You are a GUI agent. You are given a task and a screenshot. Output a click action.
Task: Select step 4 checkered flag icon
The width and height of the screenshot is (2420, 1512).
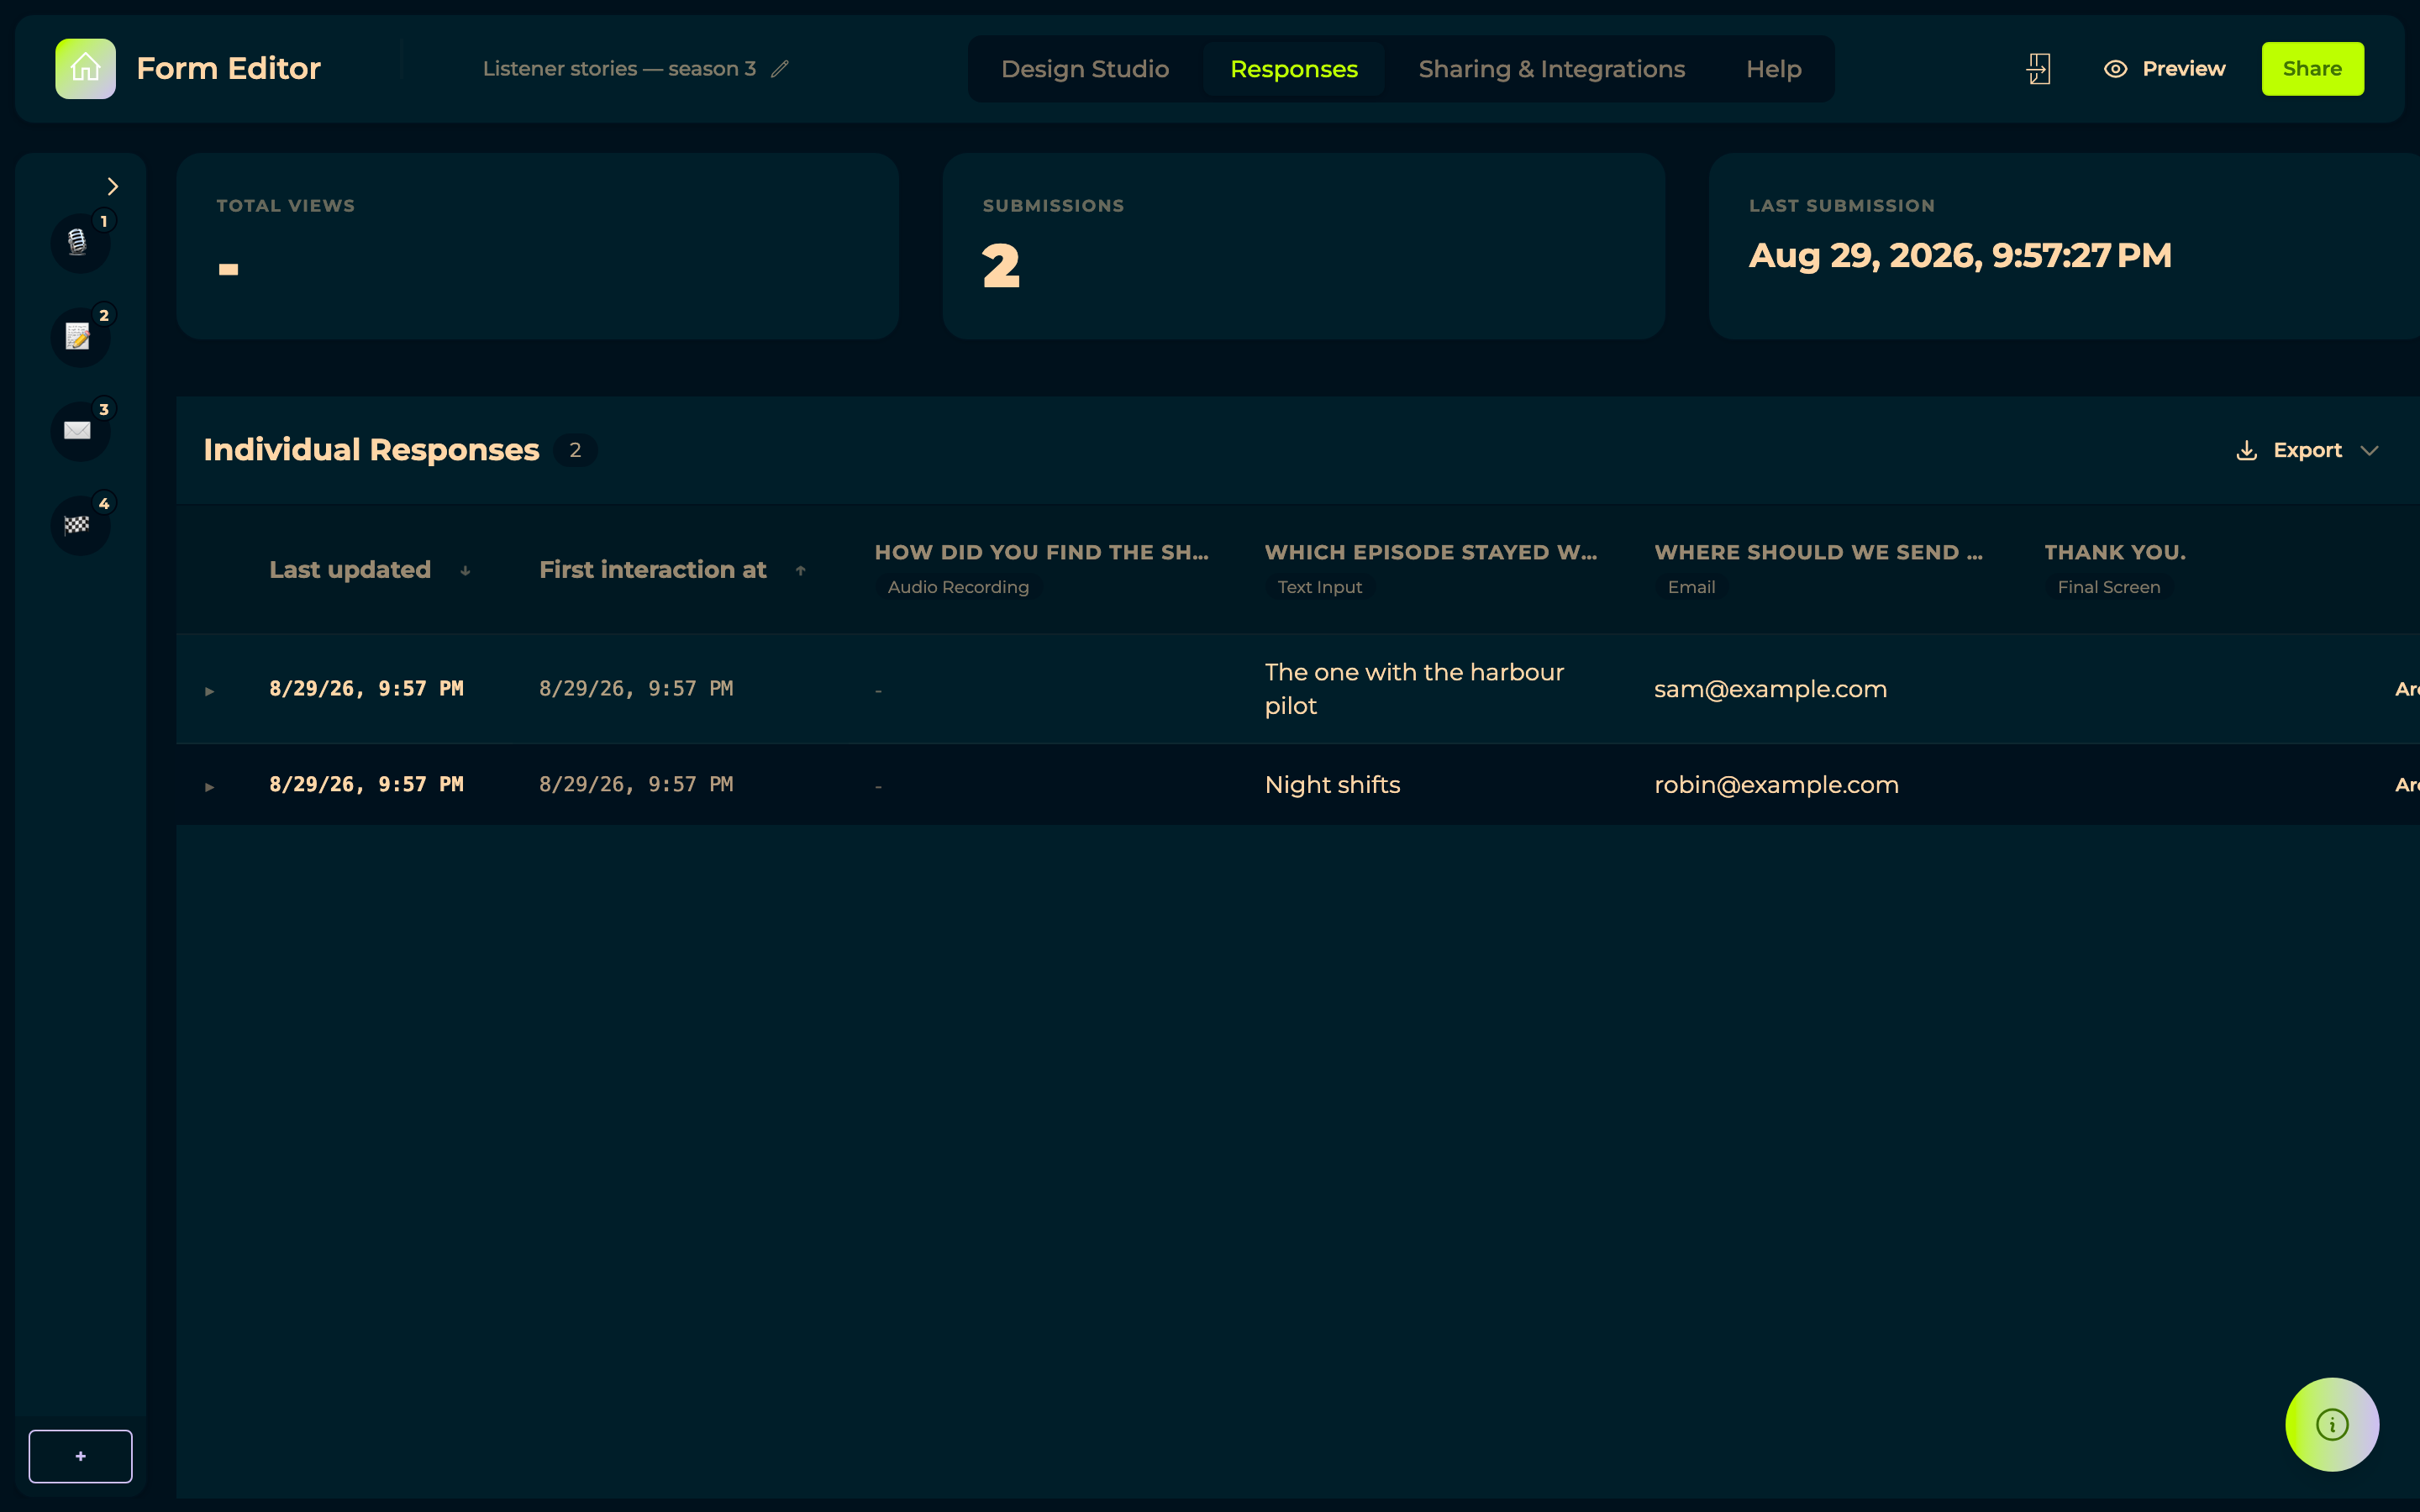tap(80, 524)
